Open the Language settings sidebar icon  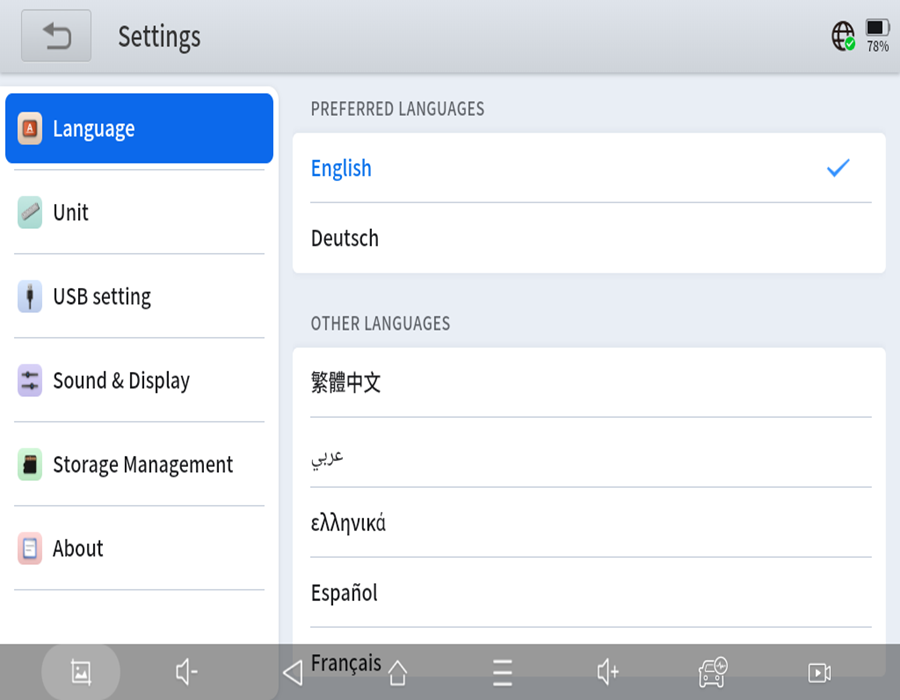pyautogui.click(x=31, y=128)
